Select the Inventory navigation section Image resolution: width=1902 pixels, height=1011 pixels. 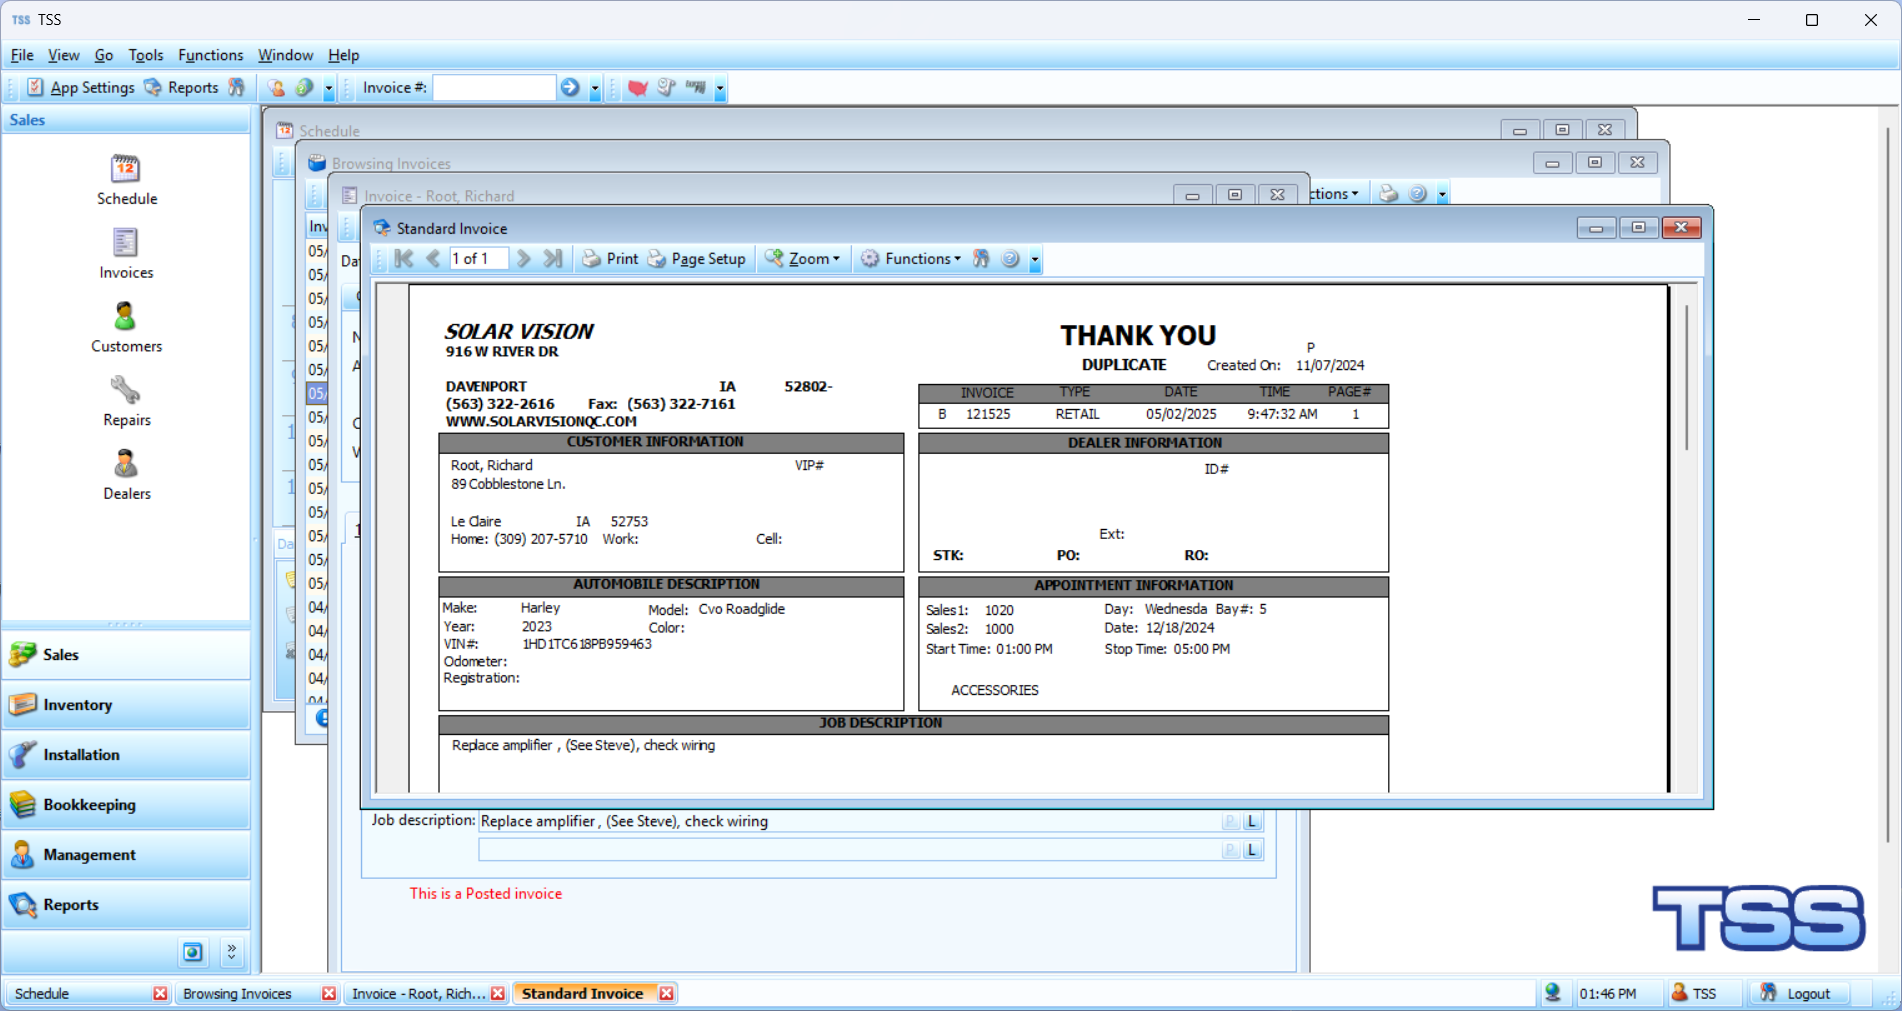[126, 705]
